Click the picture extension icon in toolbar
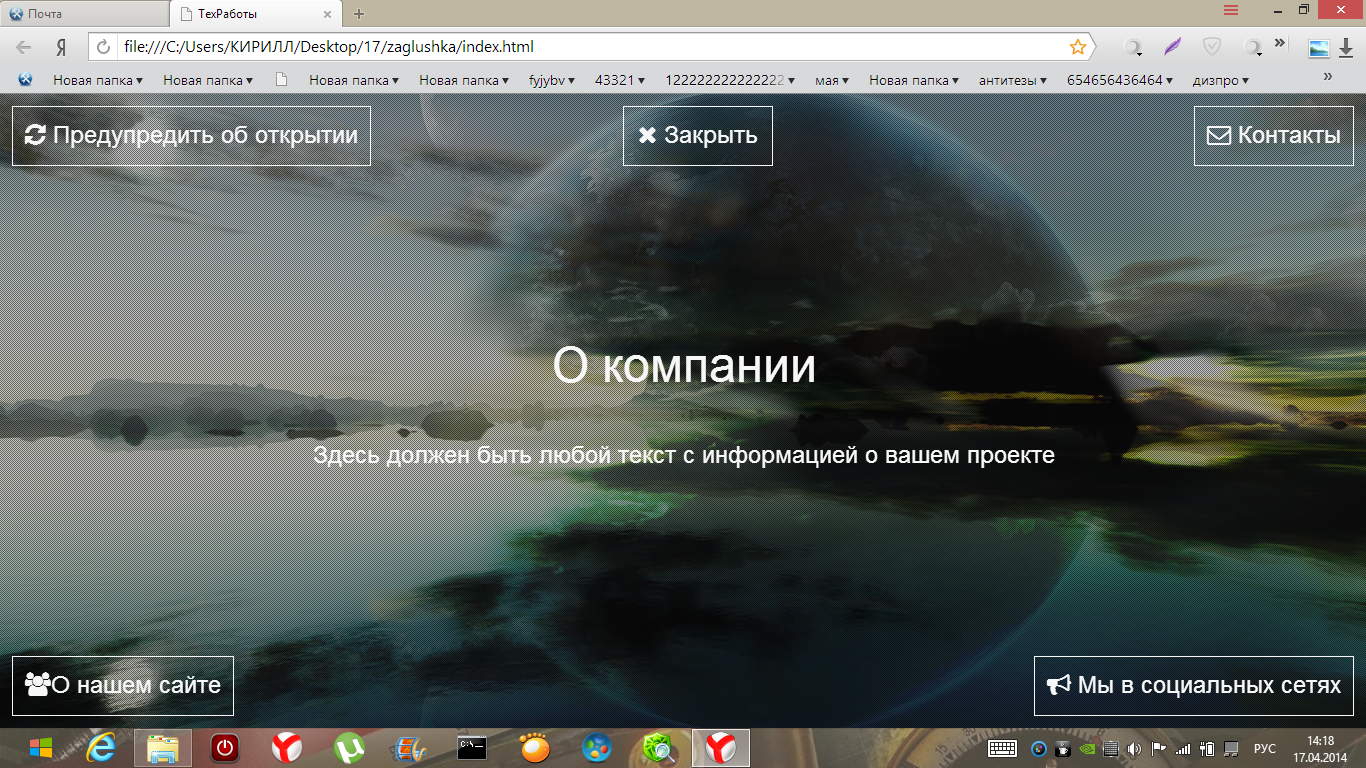 pyautogui.click(x=1319, y=47)
